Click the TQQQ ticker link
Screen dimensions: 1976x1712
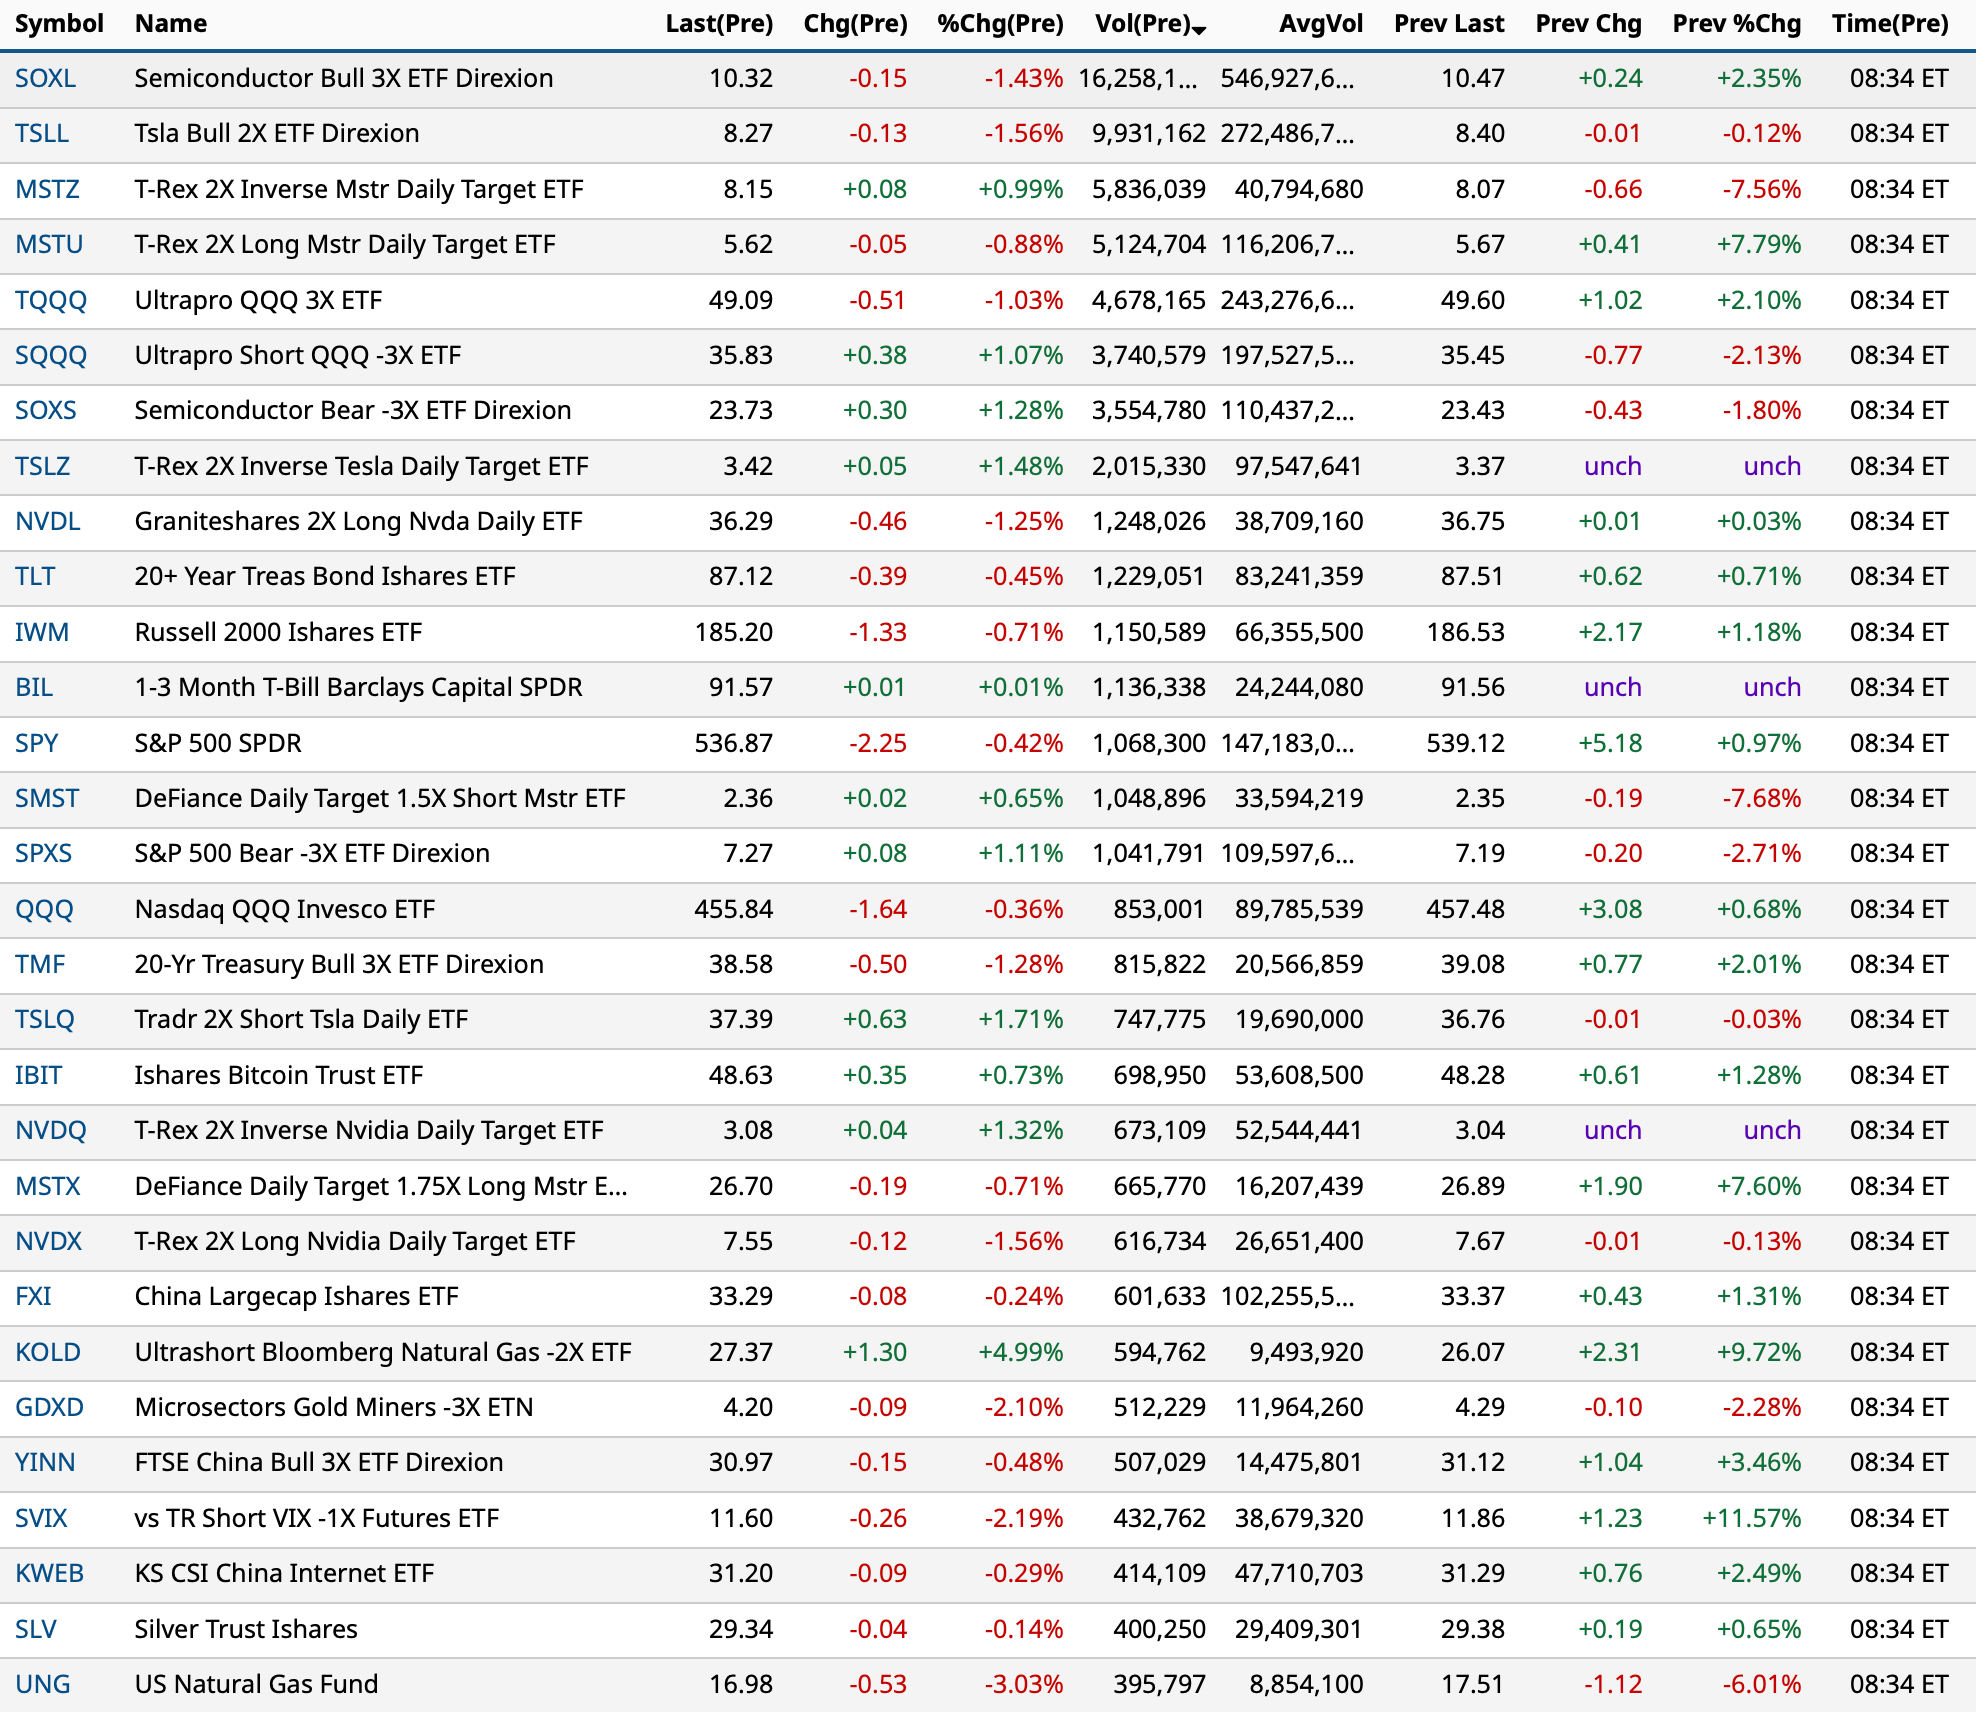point(51,300)
